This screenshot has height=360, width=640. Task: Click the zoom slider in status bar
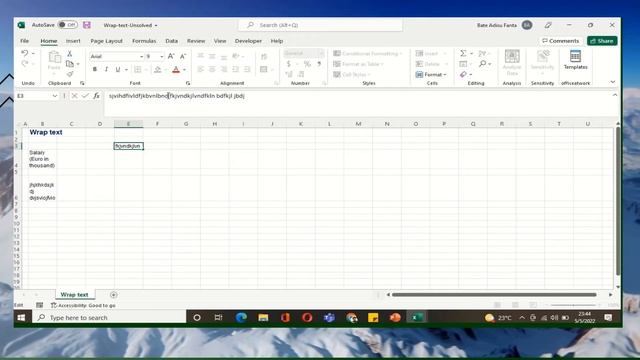573,305
